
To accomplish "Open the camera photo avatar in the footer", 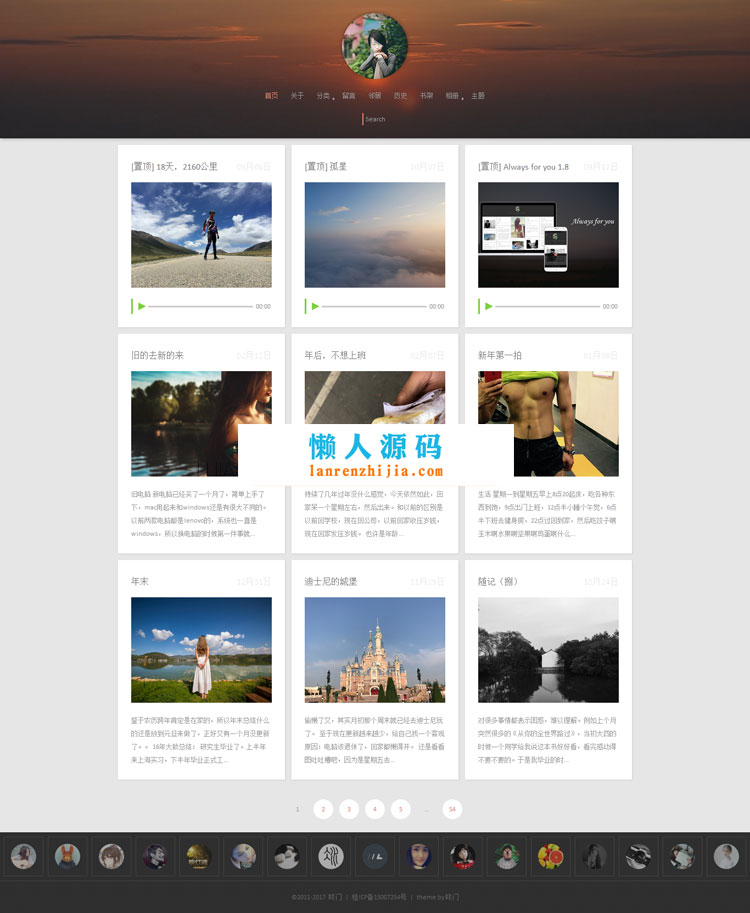I will [638, 857].
